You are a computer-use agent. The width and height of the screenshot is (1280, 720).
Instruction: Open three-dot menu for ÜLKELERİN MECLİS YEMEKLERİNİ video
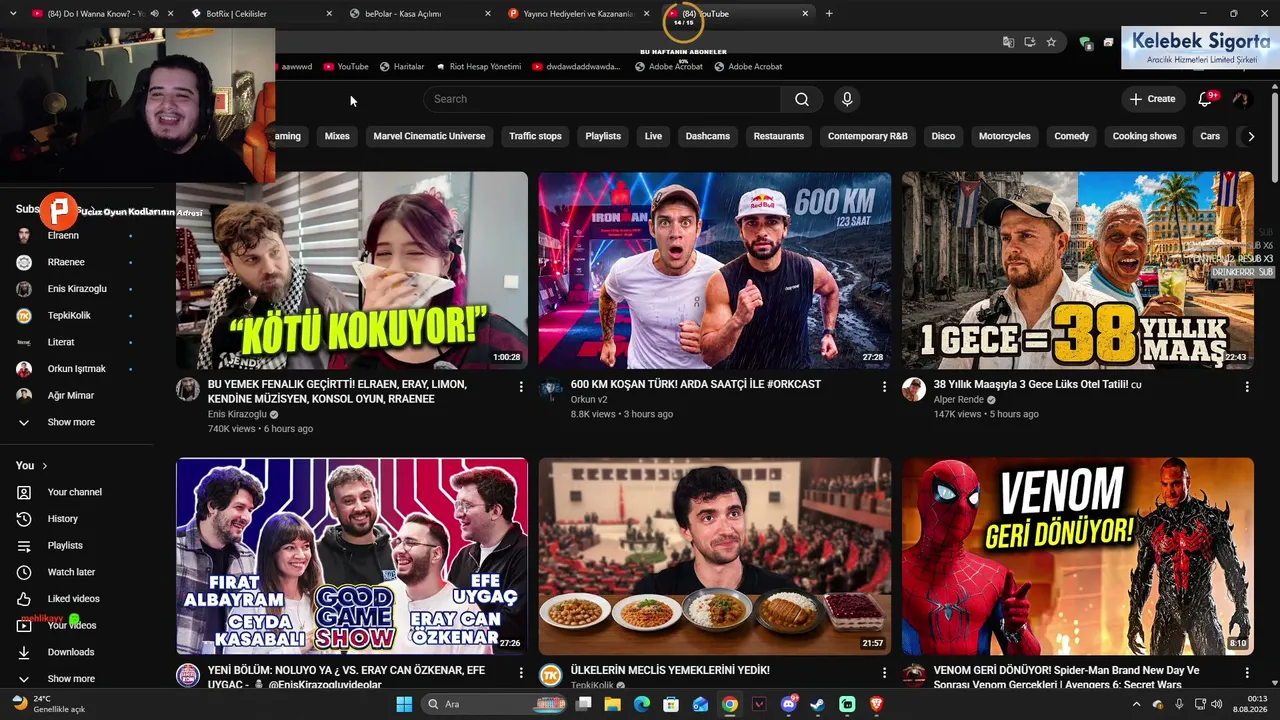pos(884,672)
